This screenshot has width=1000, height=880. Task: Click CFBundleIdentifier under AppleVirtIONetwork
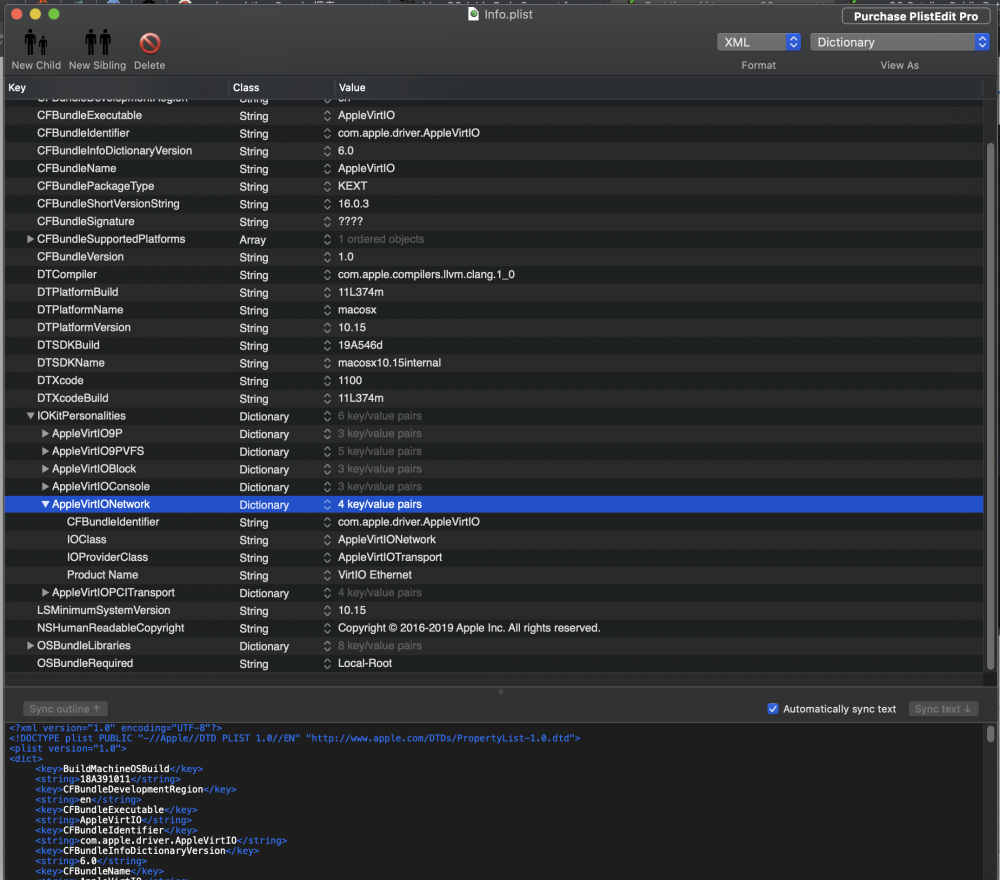tap(113, 522)
